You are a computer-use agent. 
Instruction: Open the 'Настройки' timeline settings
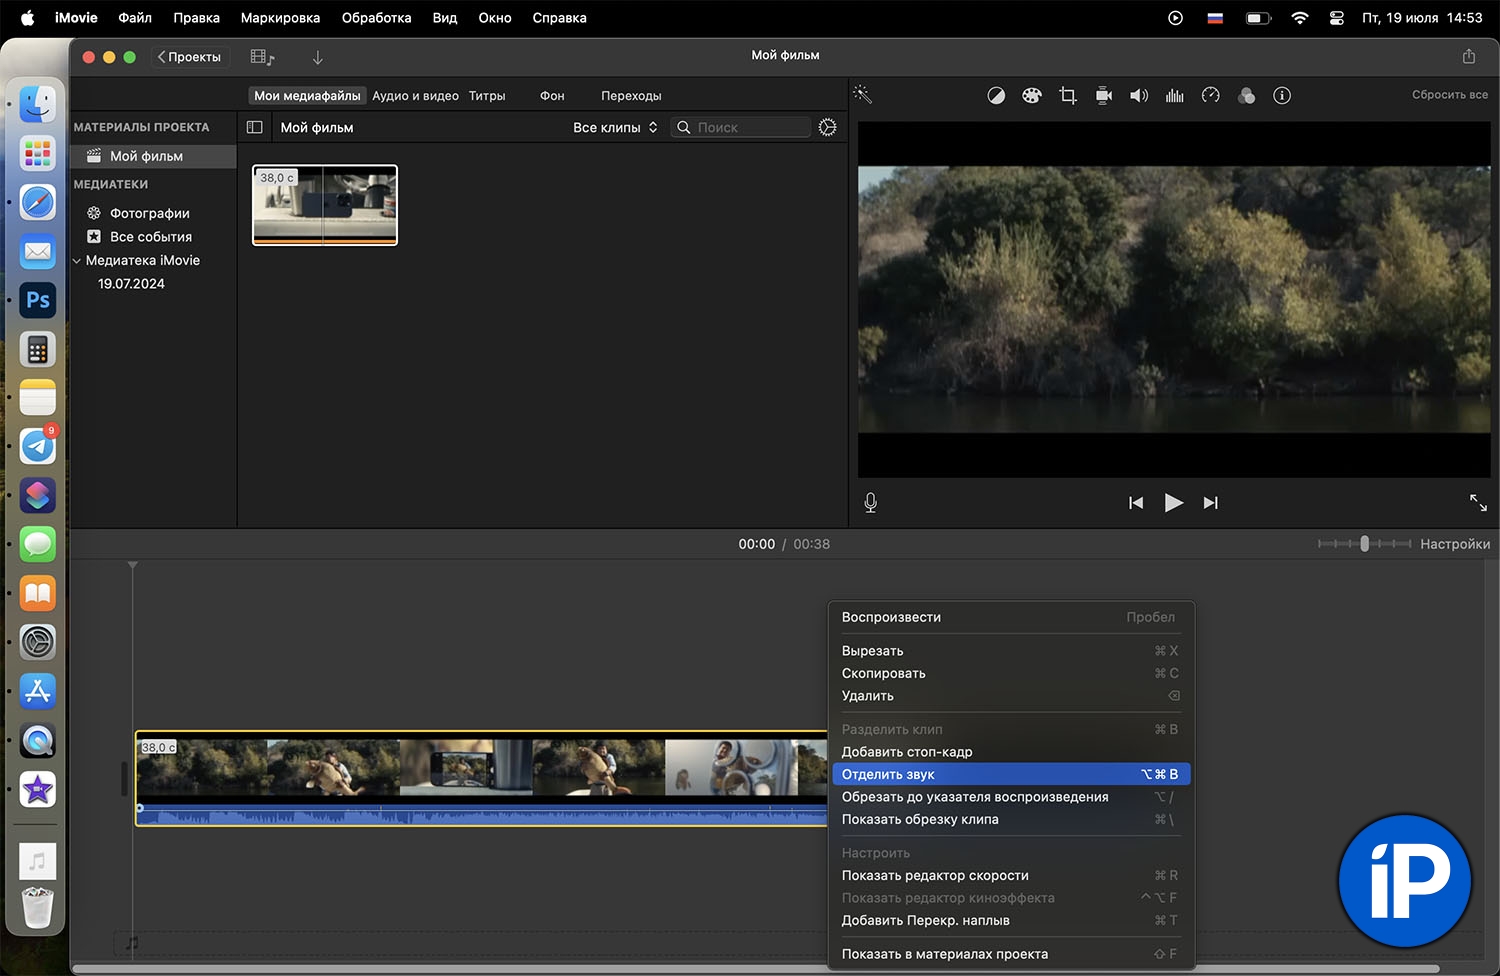tap(1454, 544)
